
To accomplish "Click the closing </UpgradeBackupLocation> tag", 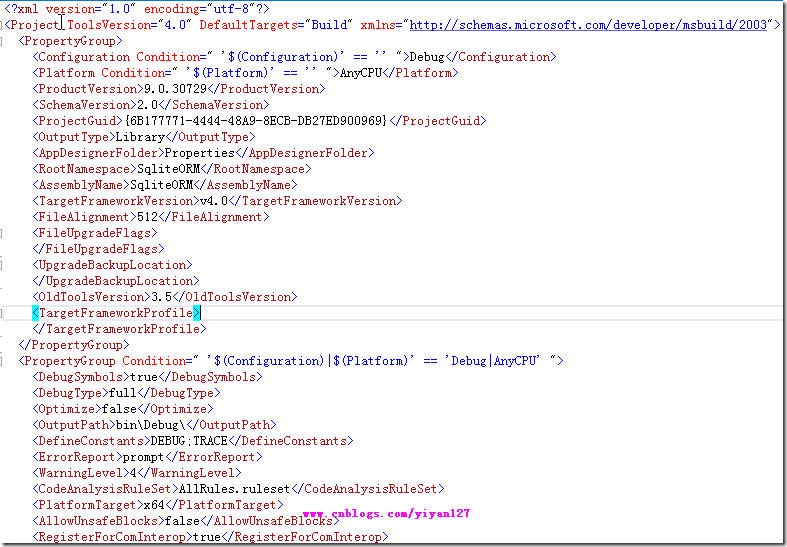I will click(116, 281).
